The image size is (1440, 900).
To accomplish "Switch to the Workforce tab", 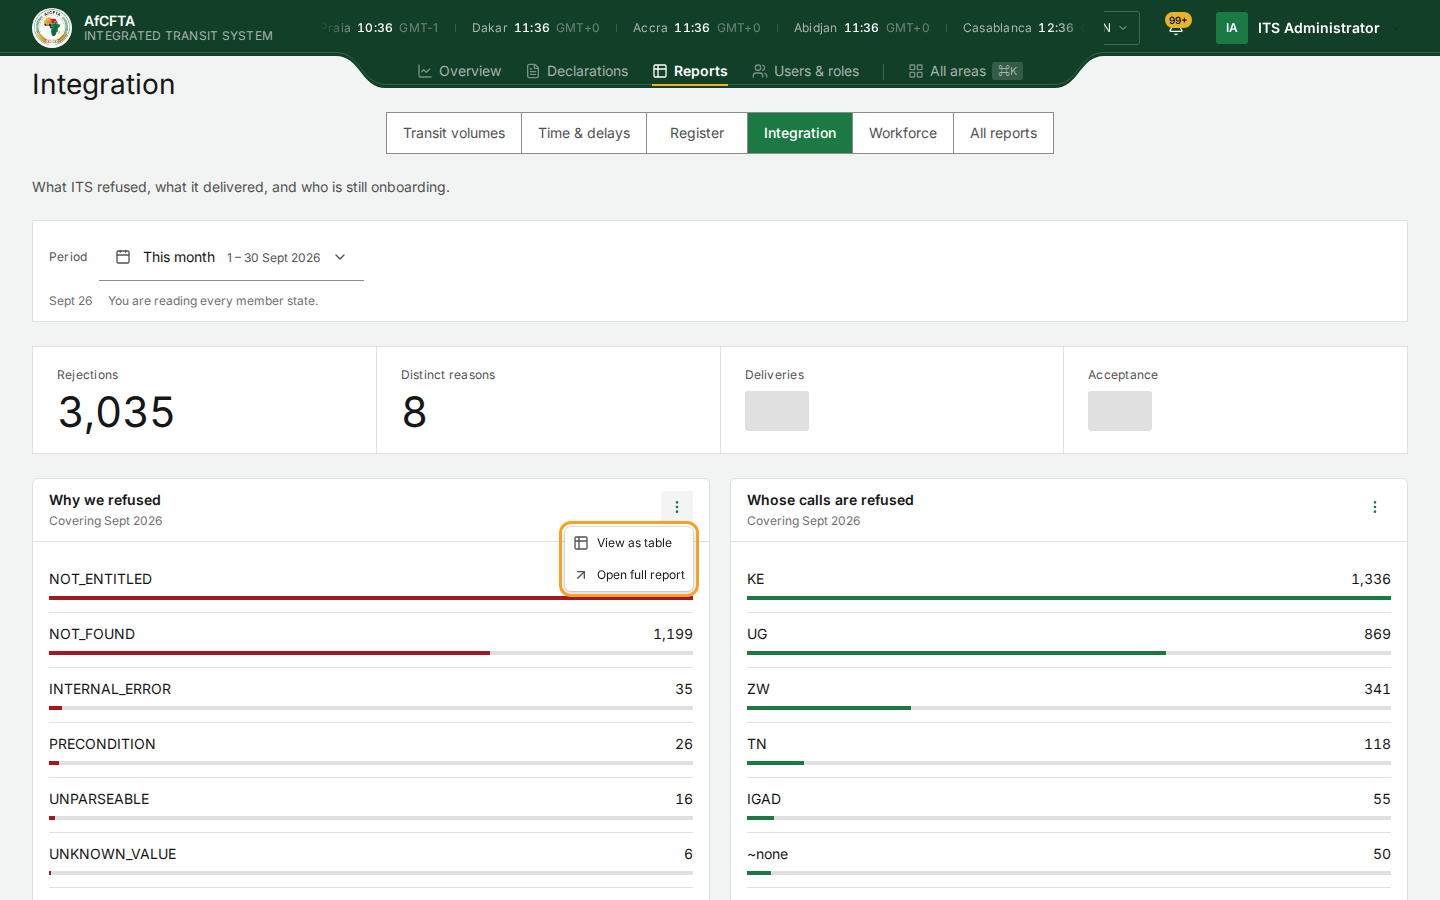I will (x=903, y=133).
